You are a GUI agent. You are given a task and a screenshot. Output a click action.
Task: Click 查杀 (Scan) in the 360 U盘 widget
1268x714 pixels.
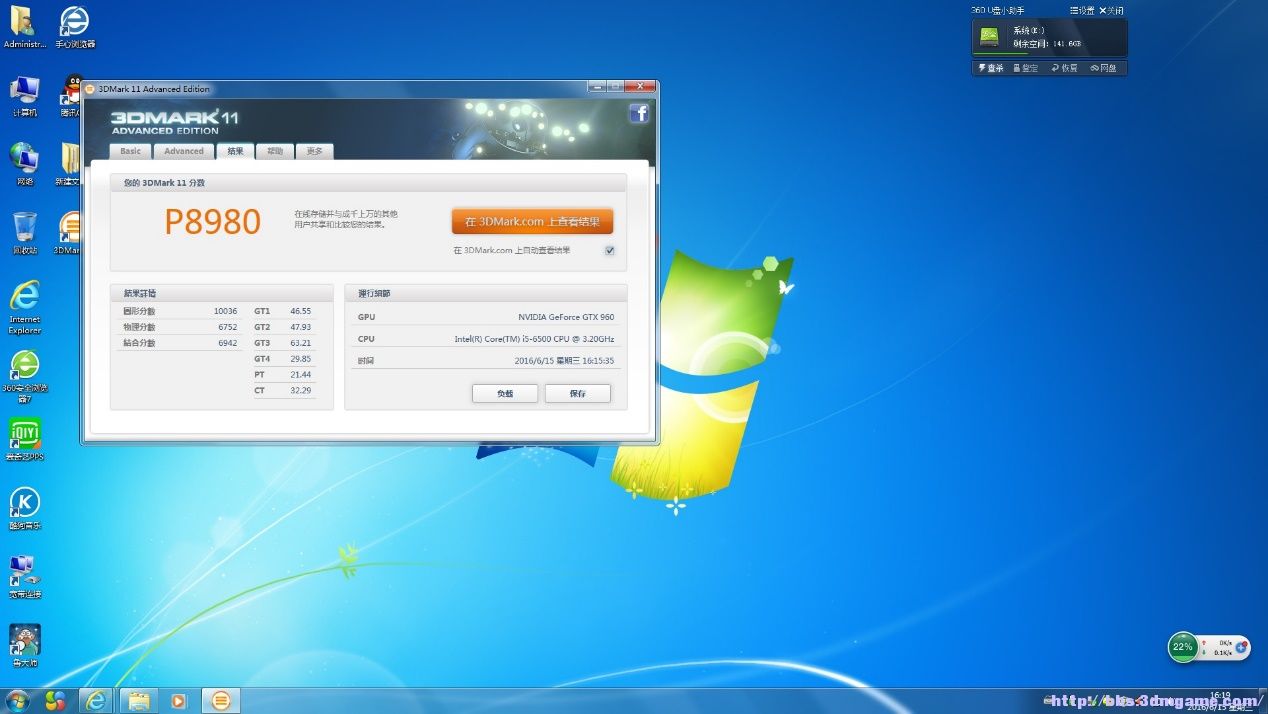[x=991, y=68]
